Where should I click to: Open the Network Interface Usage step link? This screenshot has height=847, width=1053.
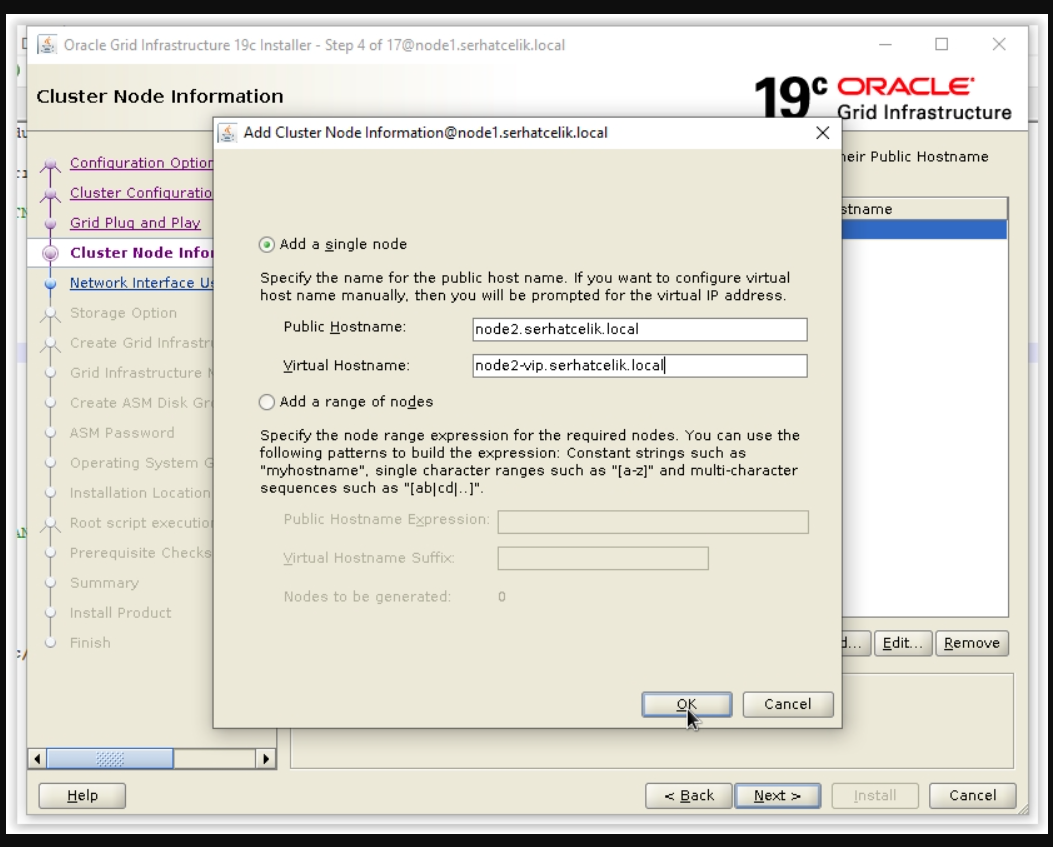(141, 283)
